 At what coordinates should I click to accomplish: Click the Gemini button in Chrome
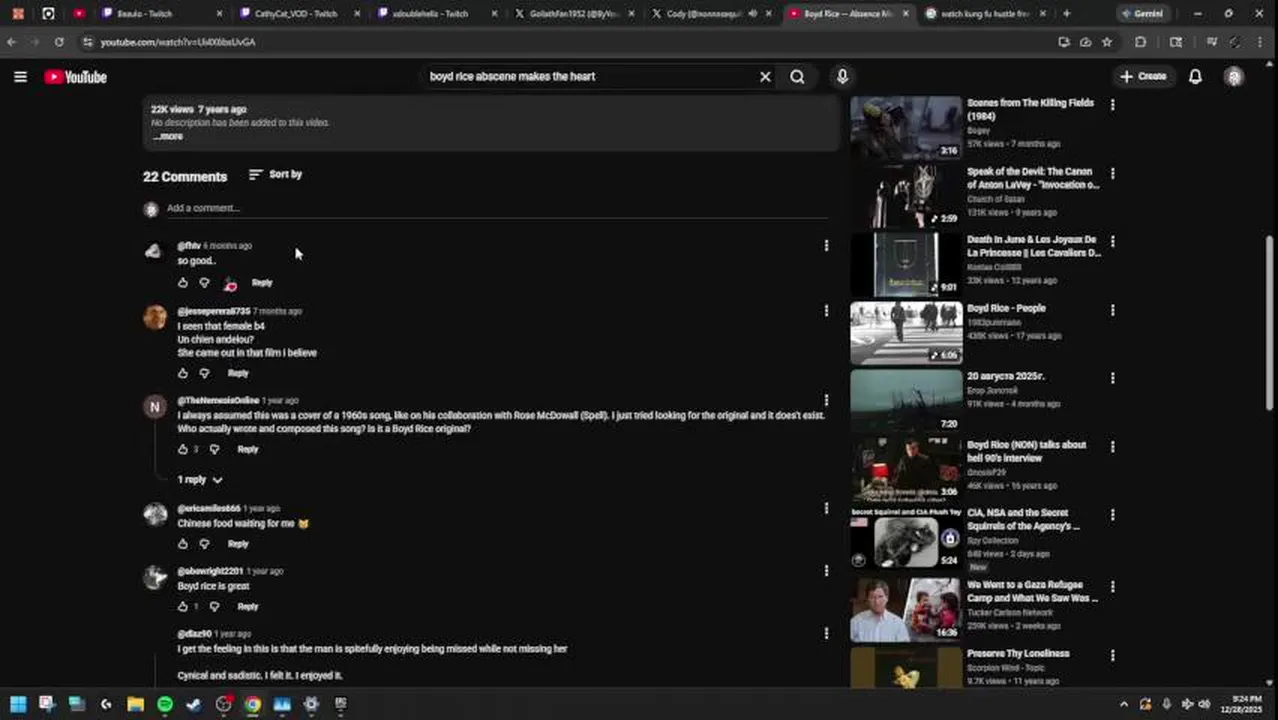1142,14
